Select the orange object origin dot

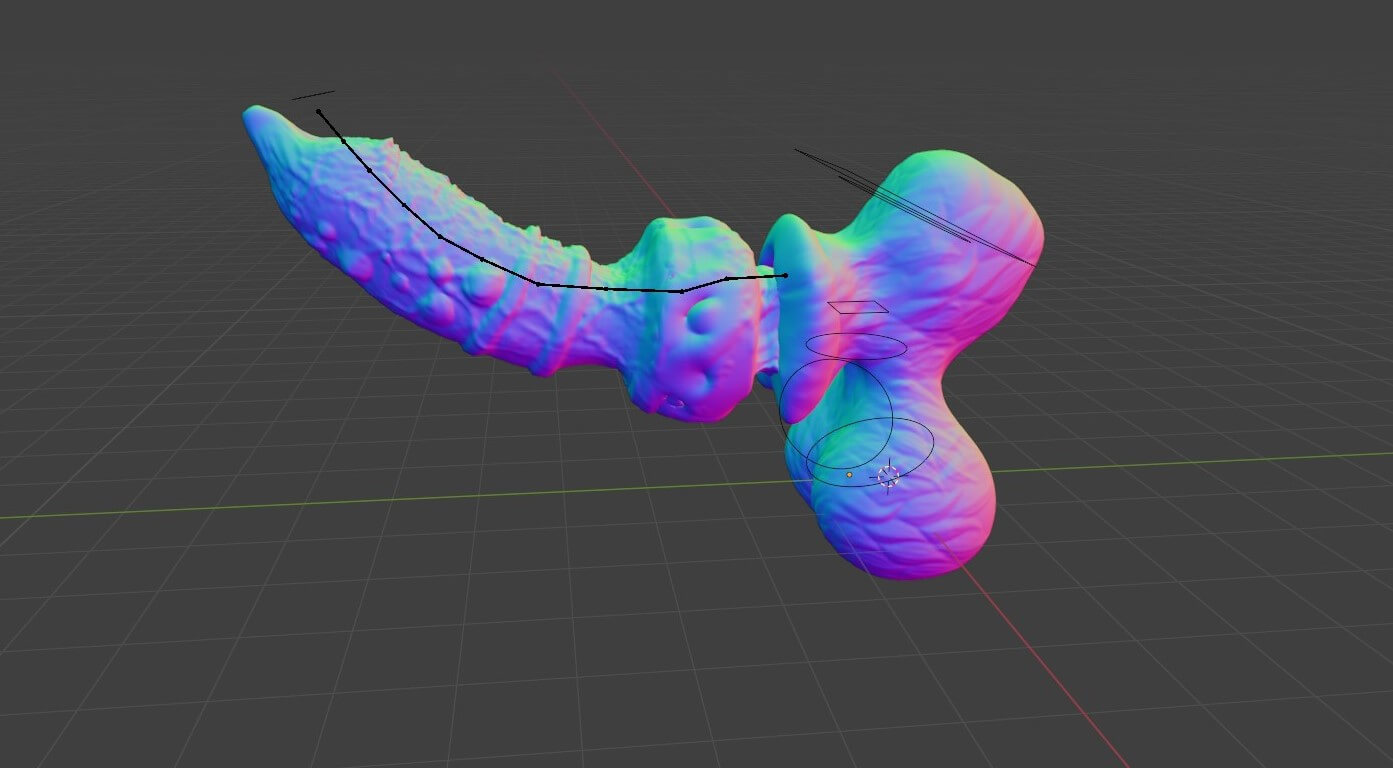(x=849, y=474)
